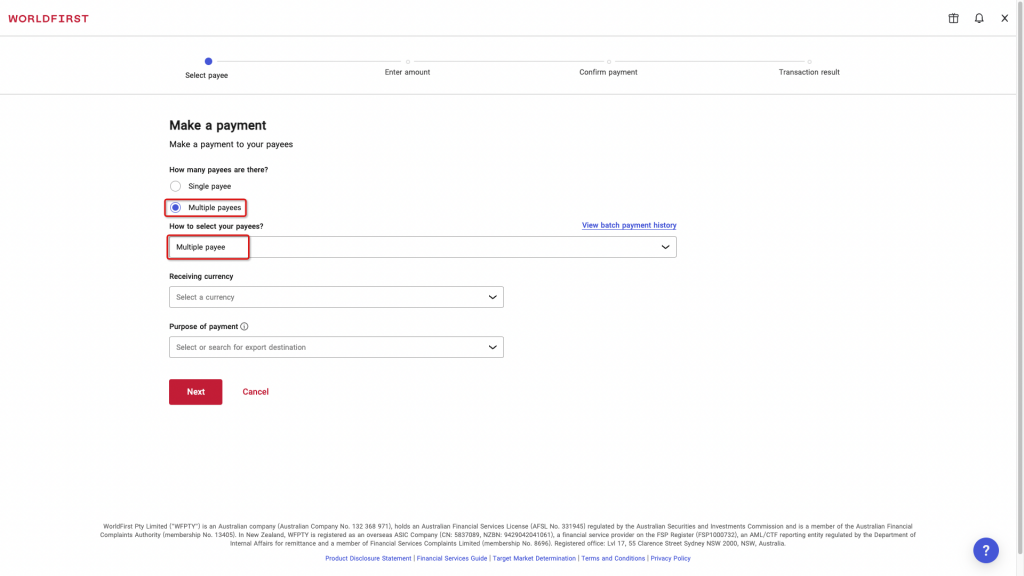Open View batch payment history
This screenshot has height=576, width=1024.
pyautogui.click(x=629, y=226)
